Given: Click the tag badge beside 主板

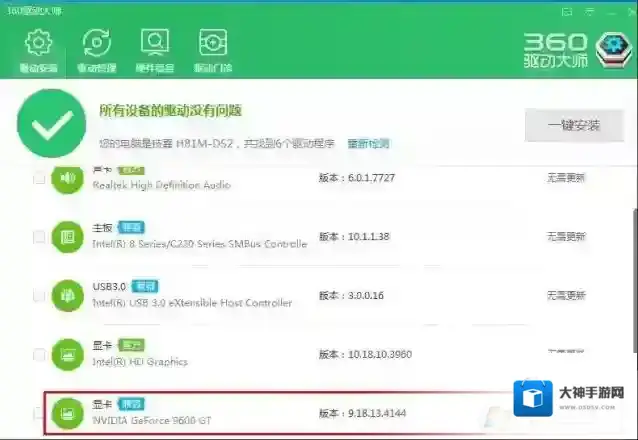Looking at the screenshot, I should click(131, 228).
